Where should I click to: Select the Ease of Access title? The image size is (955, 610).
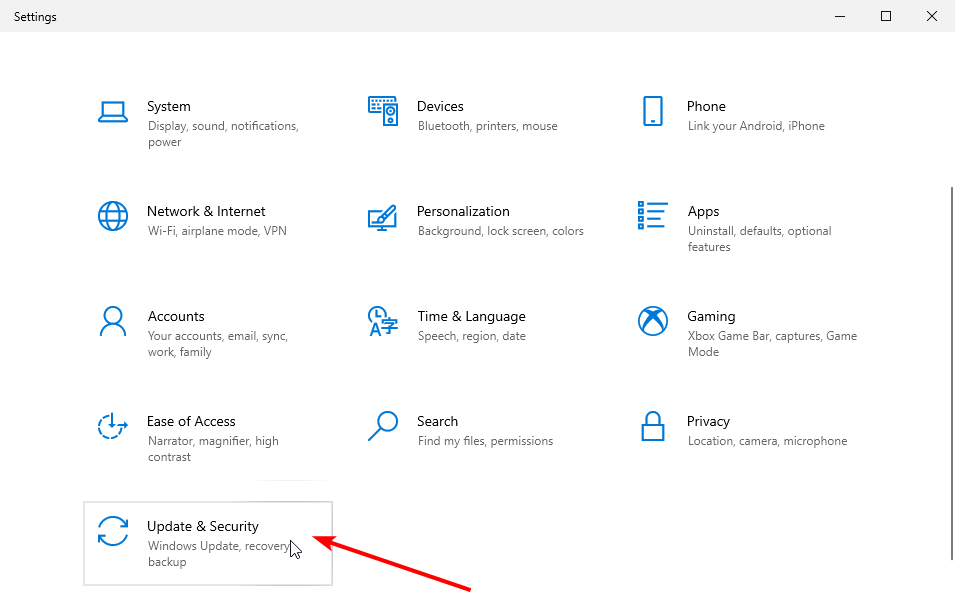[191, 421]
